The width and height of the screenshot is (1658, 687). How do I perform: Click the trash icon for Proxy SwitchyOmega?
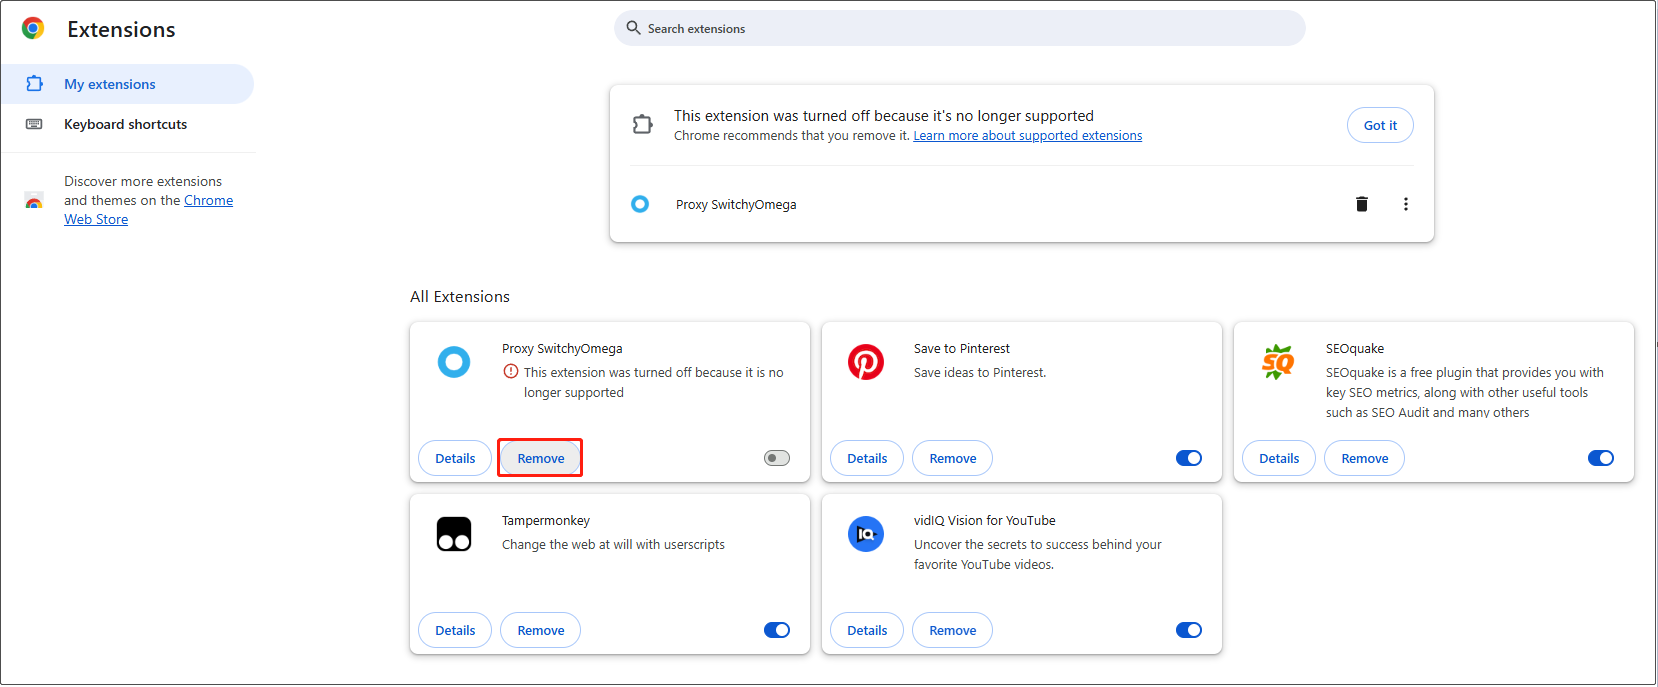pyautogui.click(x=1361, y=204)
